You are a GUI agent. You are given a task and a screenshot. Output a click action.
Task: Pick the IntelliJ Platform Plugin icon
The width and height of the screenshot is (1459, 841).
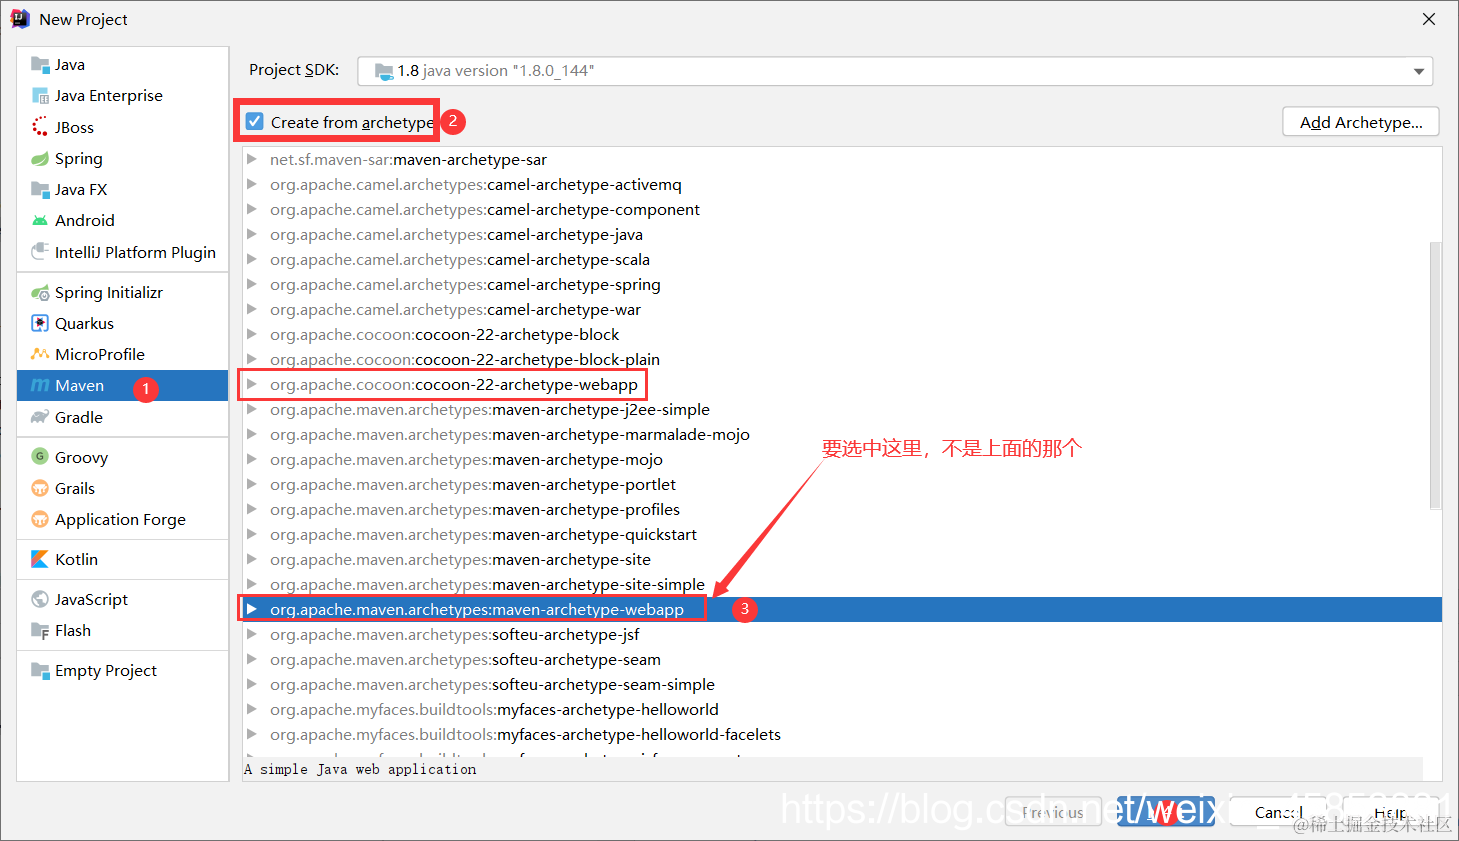40,251
